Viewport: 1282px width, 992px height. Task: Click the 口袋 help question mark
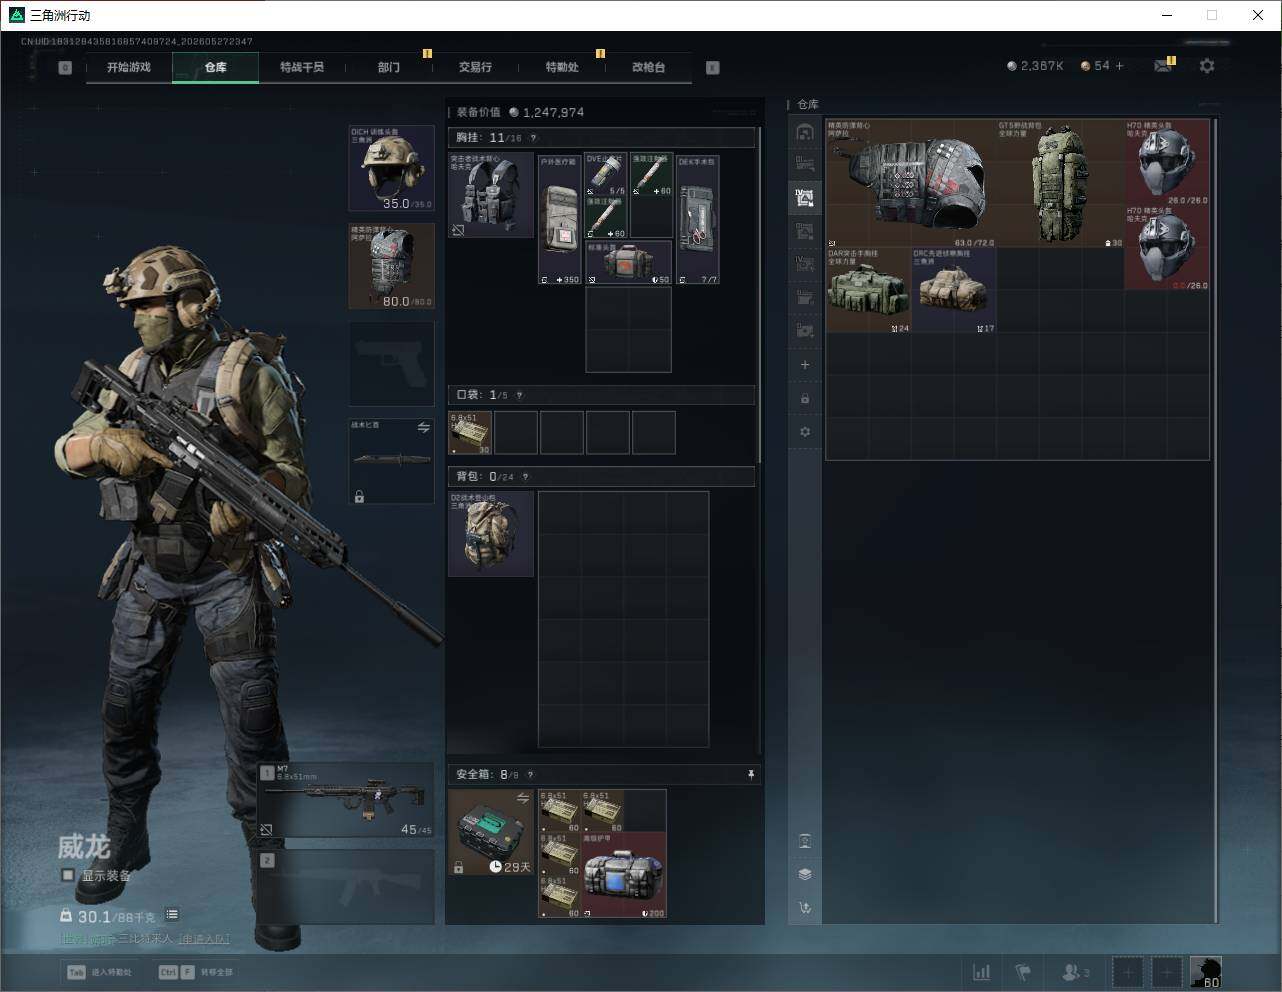[519, 395]
